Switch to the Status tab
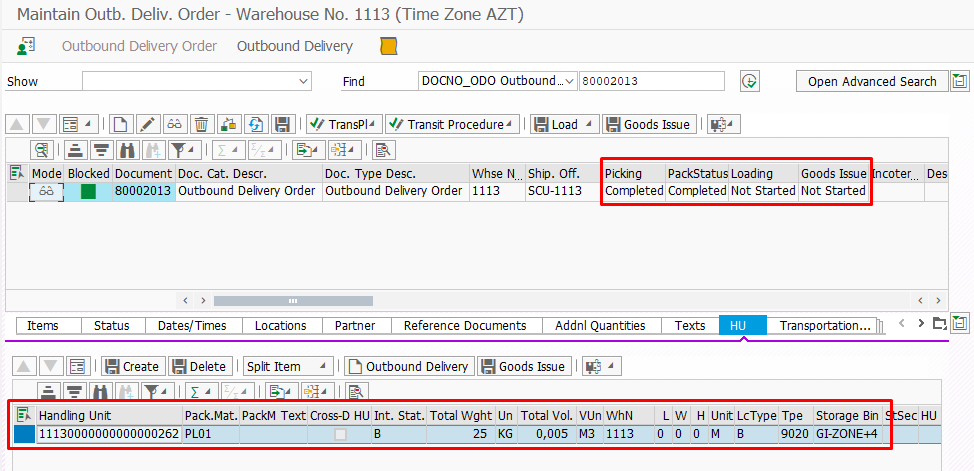 pos(111,325)
